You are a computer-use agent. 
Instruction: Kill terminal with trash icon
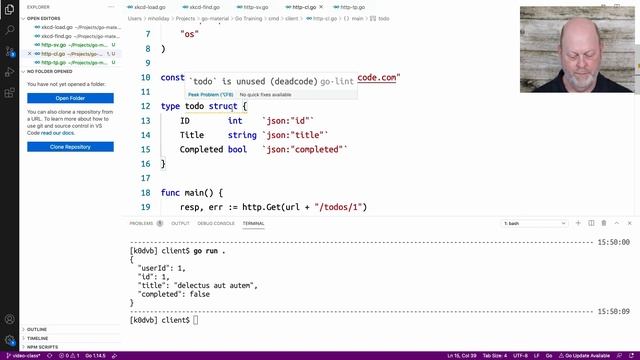click(x=604, y=223)
